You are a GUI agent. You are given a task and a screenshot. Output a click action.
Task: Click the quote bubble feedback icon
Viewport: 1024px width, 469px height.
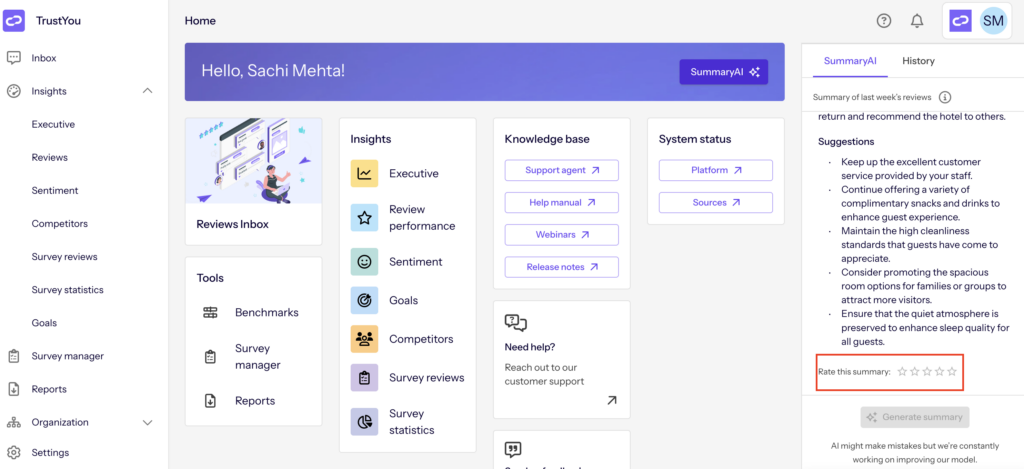tap(513, 449)
